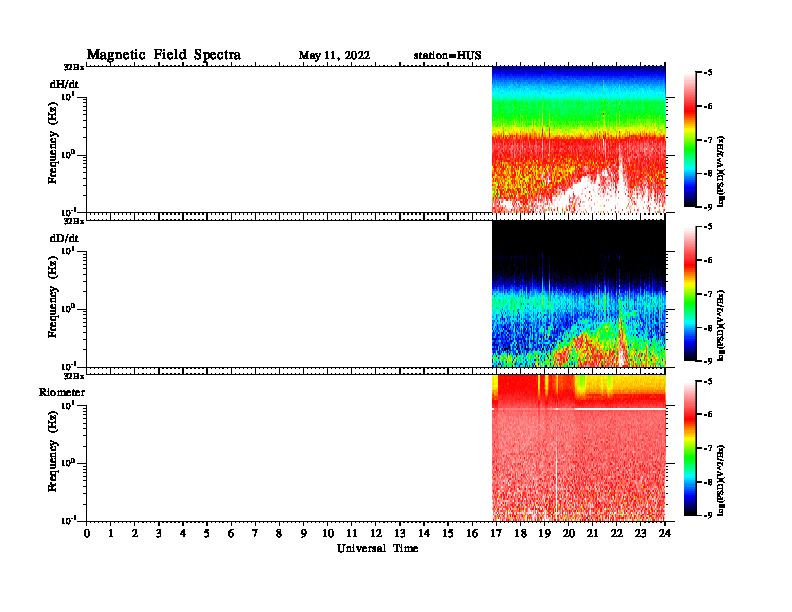Viewport: 792px width, 612px height.
Task: Click hour 21 on the Universal Time axis
Action: (x=592, y=534)
